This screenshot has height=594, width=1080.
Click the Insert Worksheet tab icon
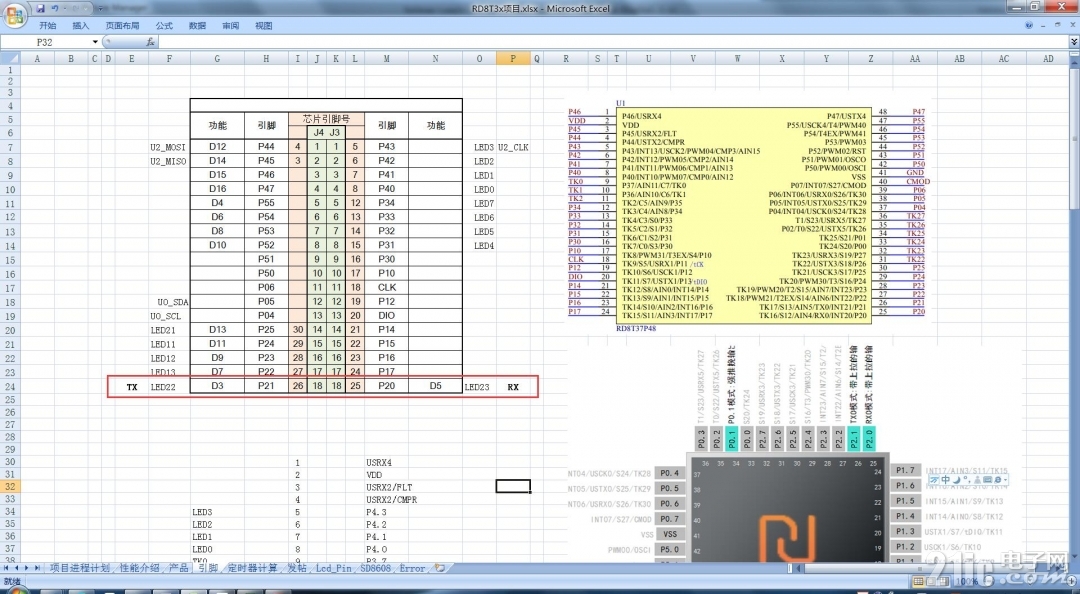[439, 568]
